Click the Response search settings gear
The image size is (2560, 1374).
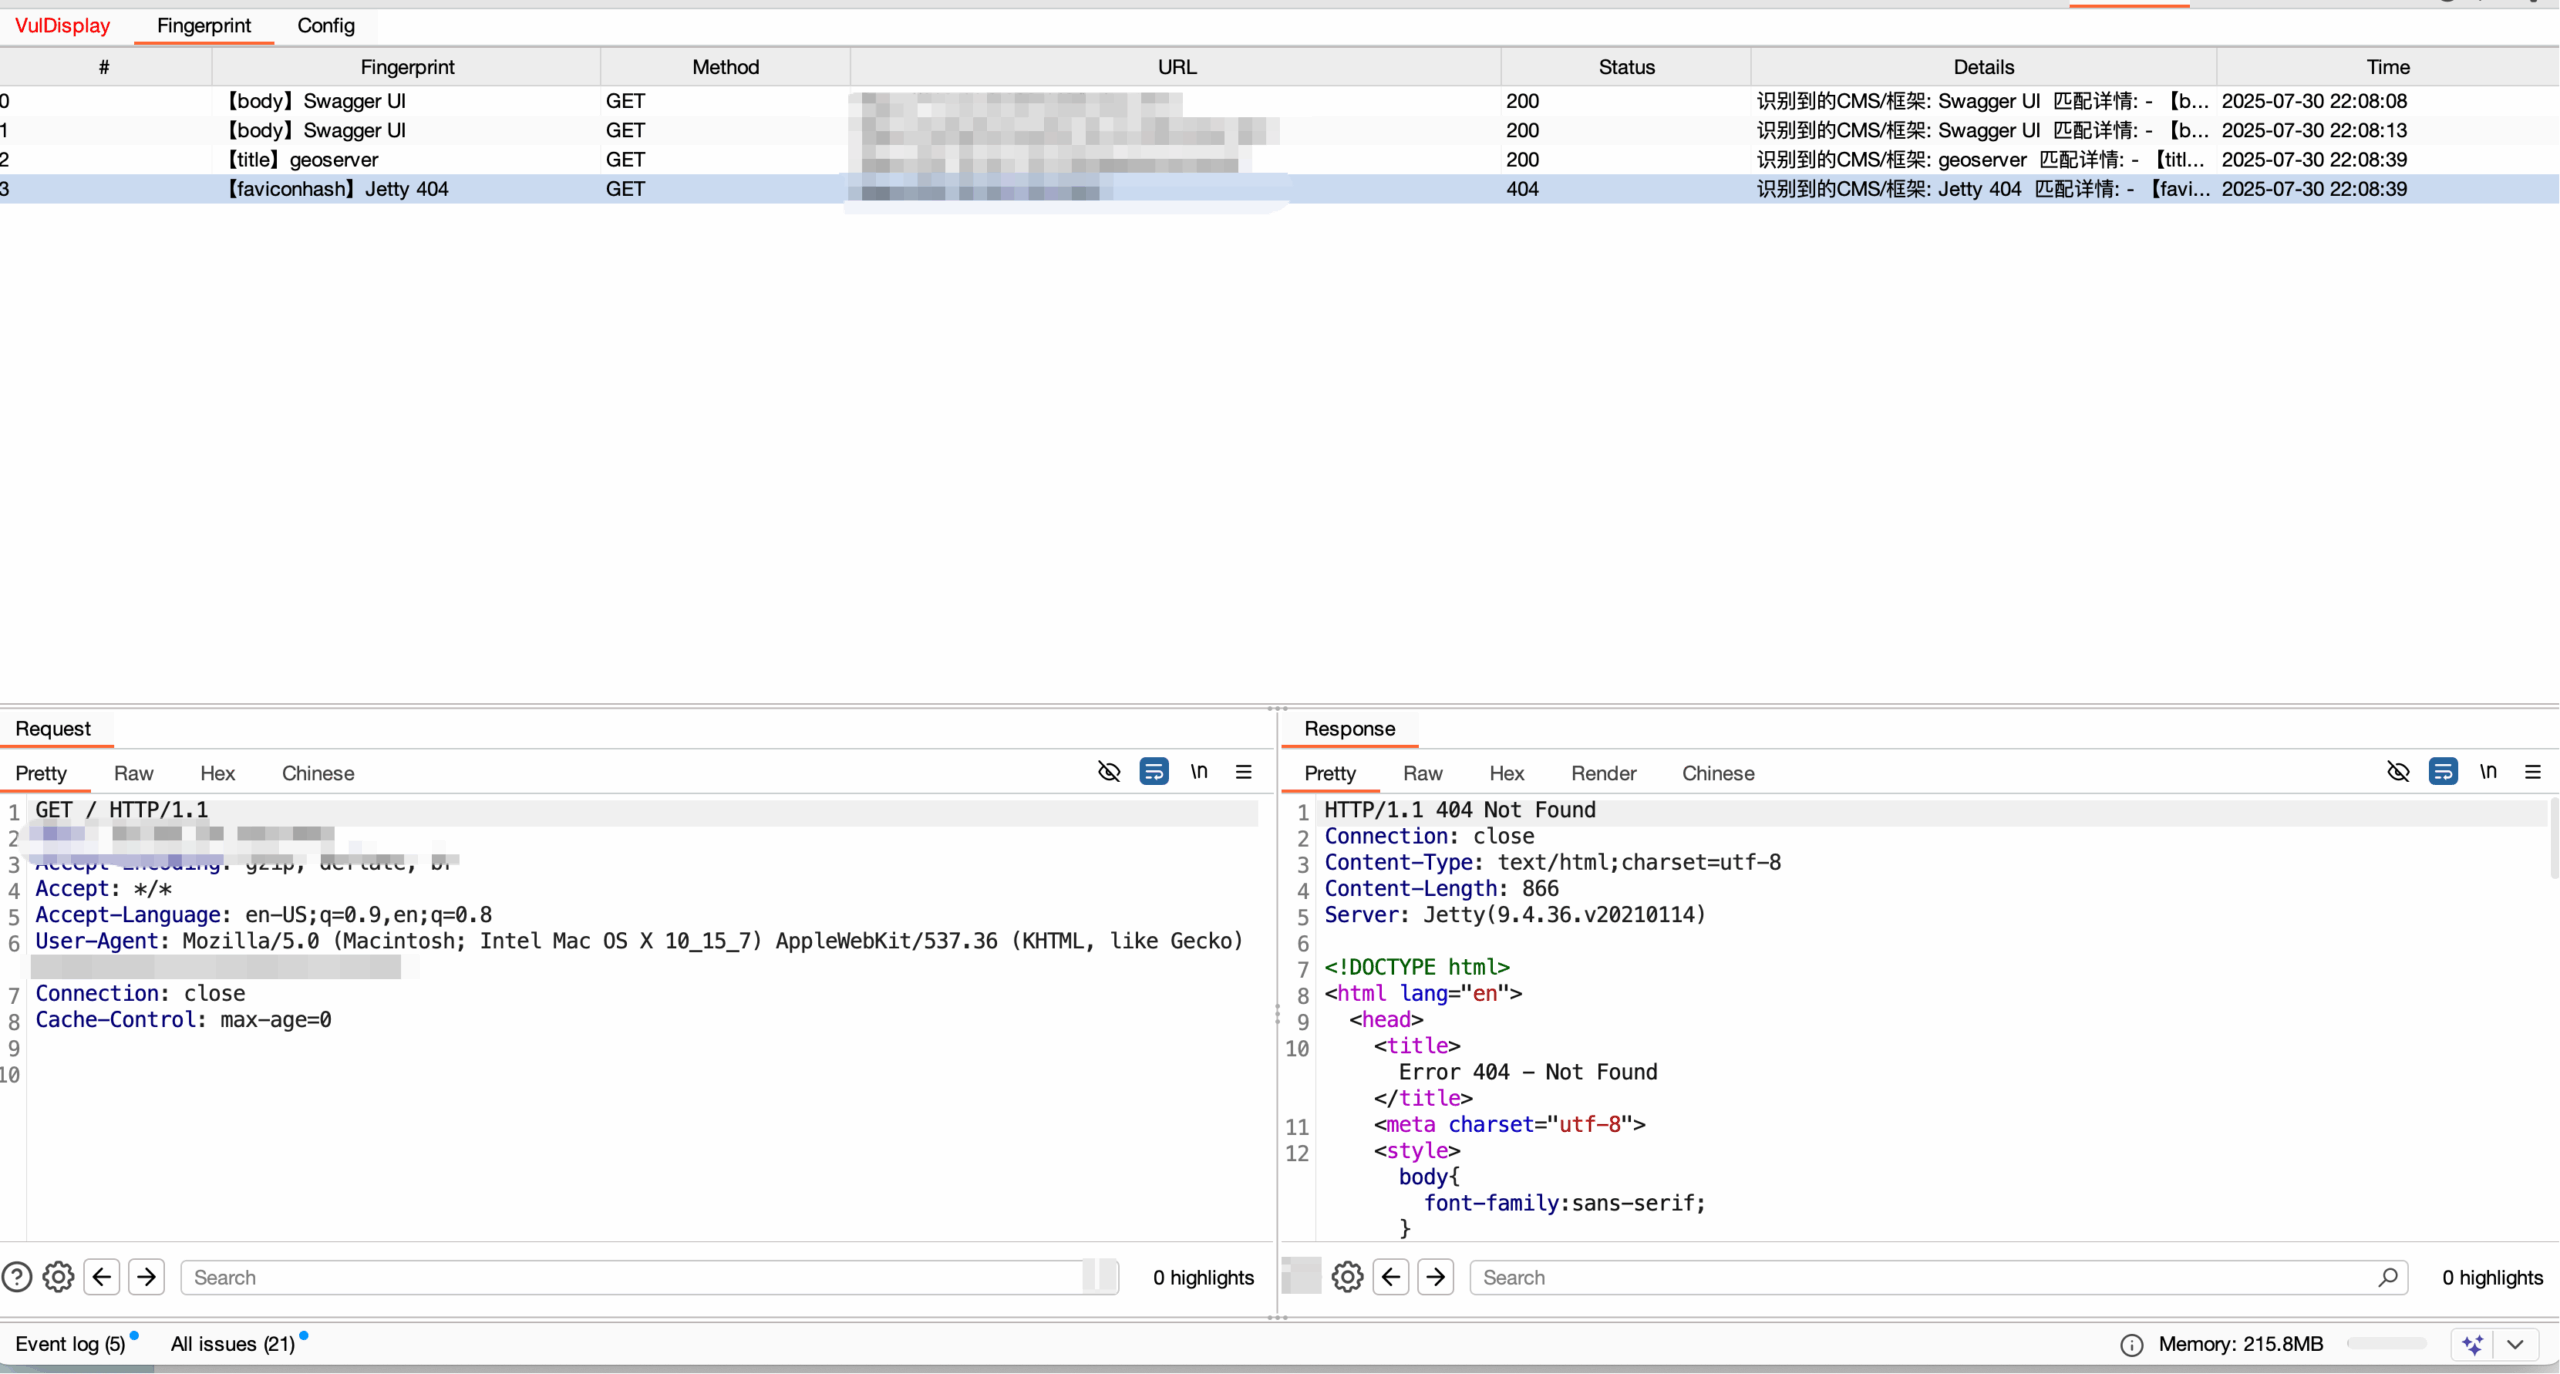(1347, 1277)
